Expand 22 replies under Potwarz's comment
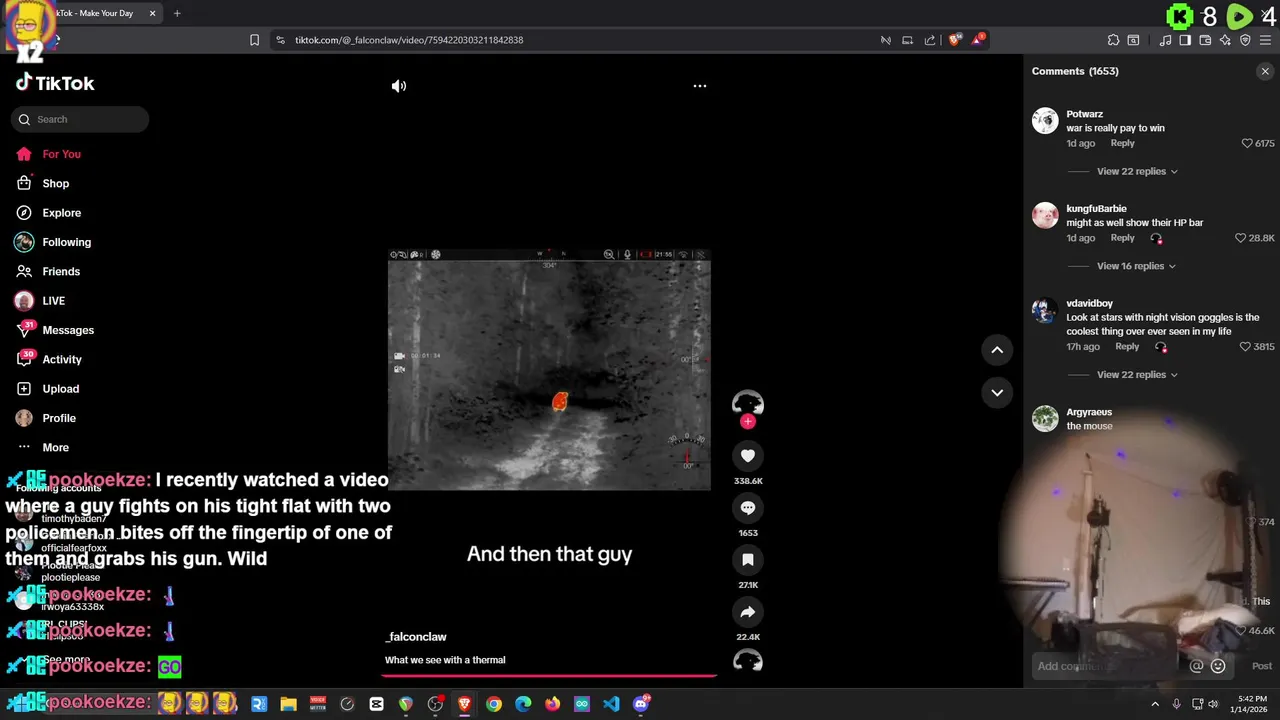Viewport: 1280px width, 720px height. tap(1137, 172)
